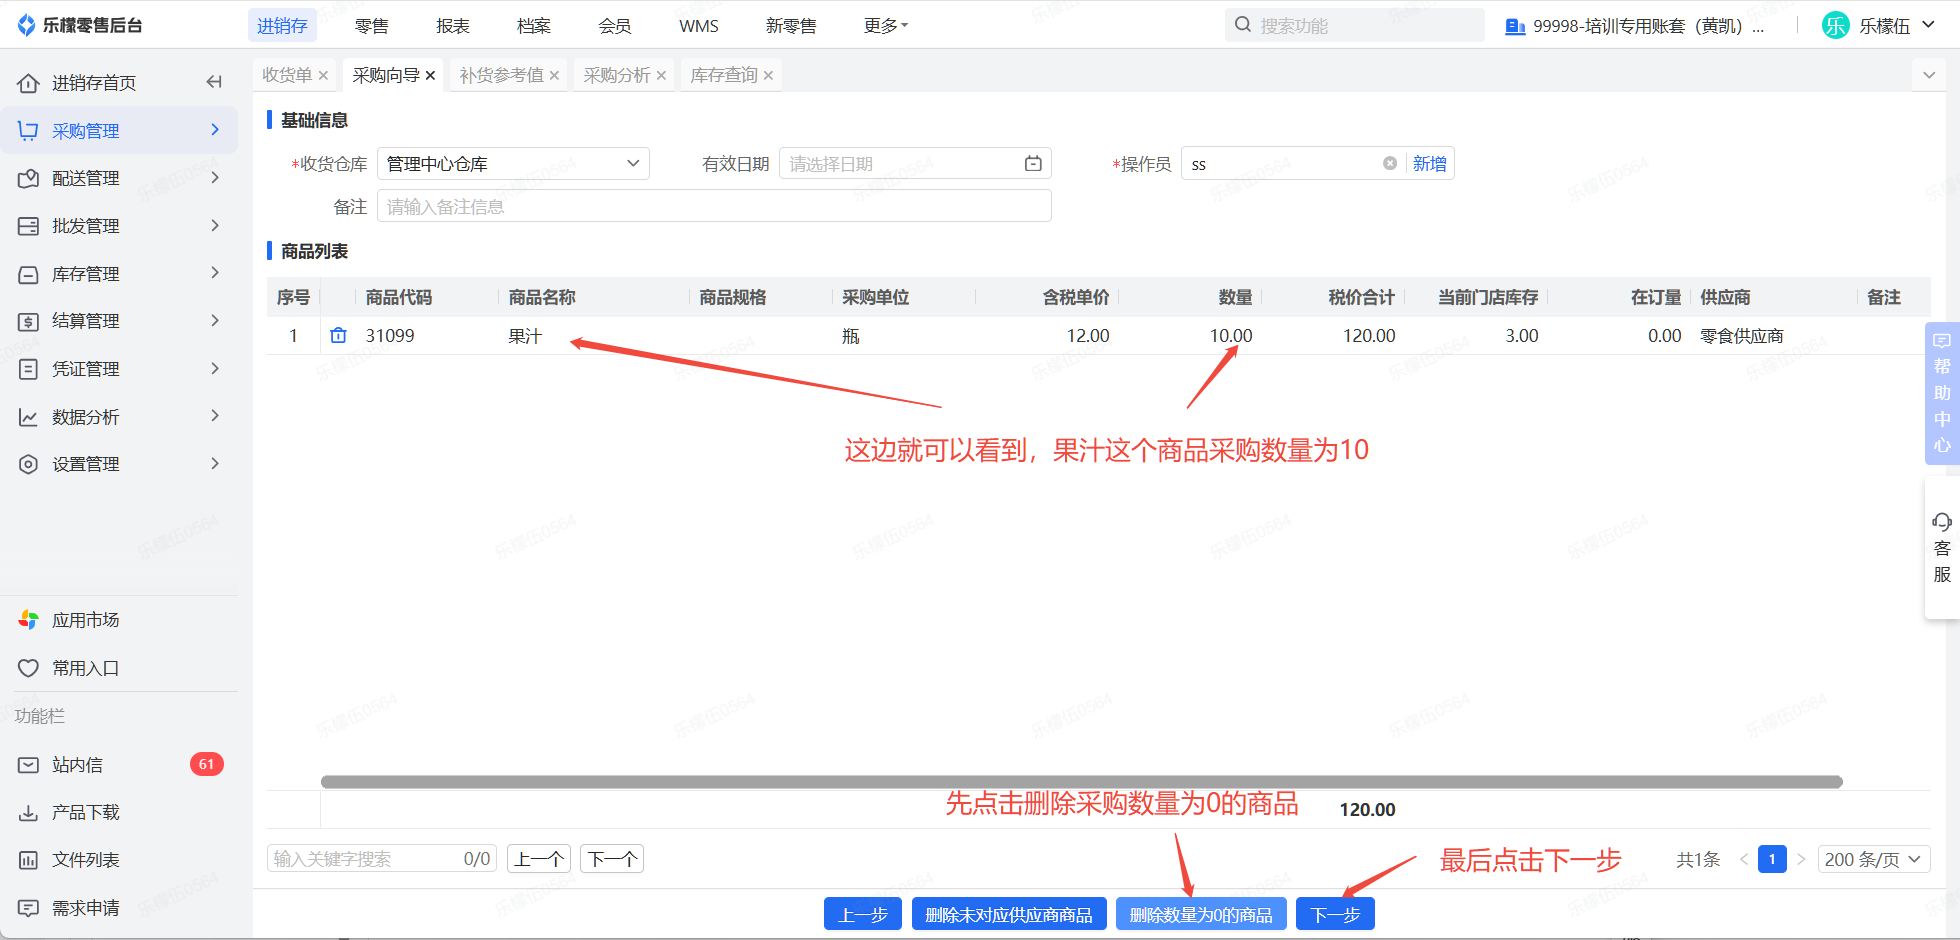Click 删除数量为0的商品 button

pos(1201,914)
